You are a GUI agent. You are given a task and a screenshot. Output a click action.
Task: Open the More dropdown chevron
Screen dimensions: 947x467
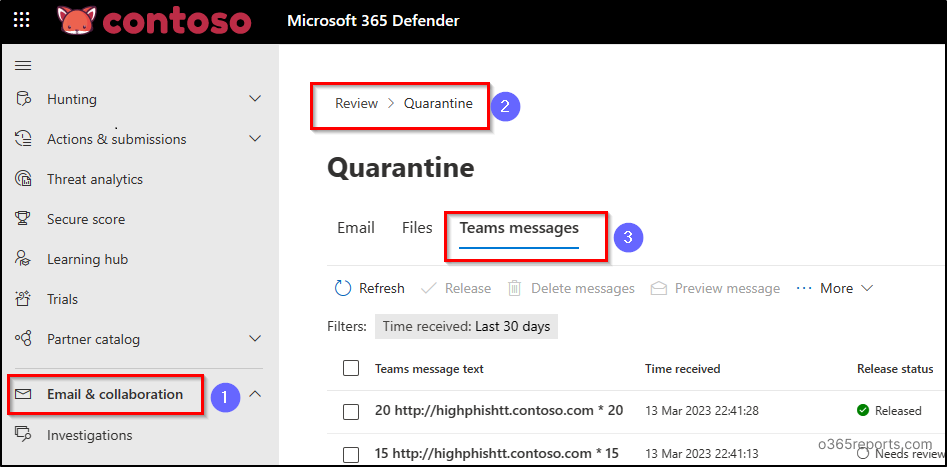pyautogui.click(x=867, y=289)
